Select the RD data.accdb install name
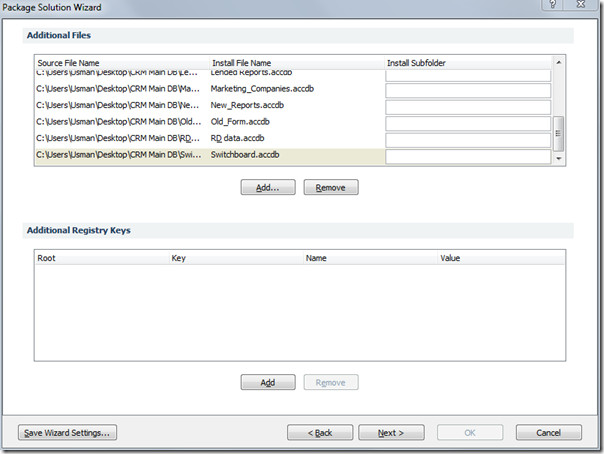The width and height of the screenshot is (604, 454). click(x=237, y=138)
